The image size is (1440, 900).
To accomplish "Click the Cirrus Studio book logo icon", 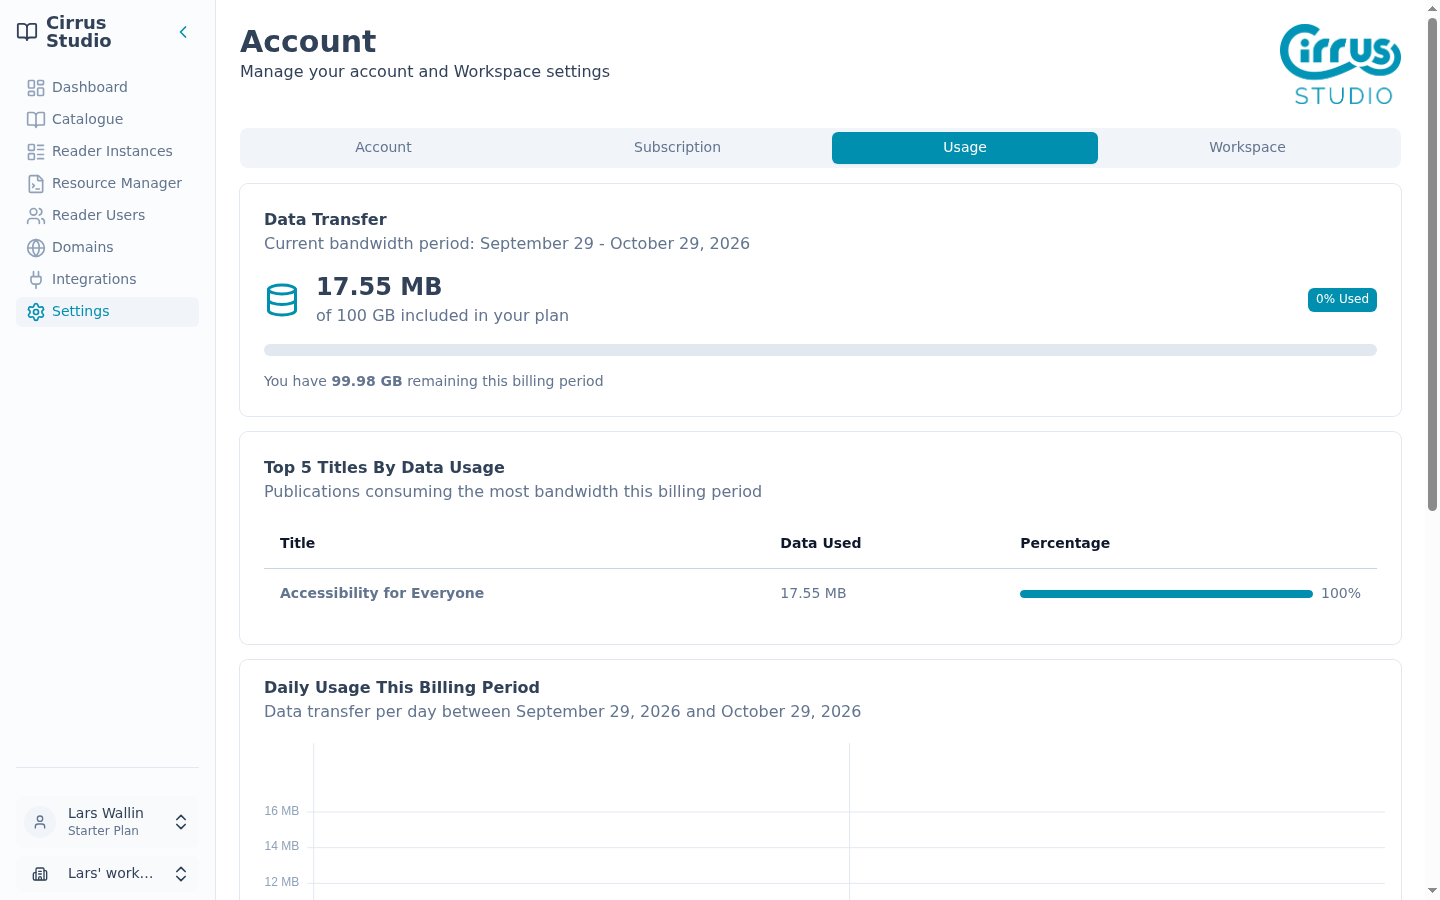I will 27,32.
